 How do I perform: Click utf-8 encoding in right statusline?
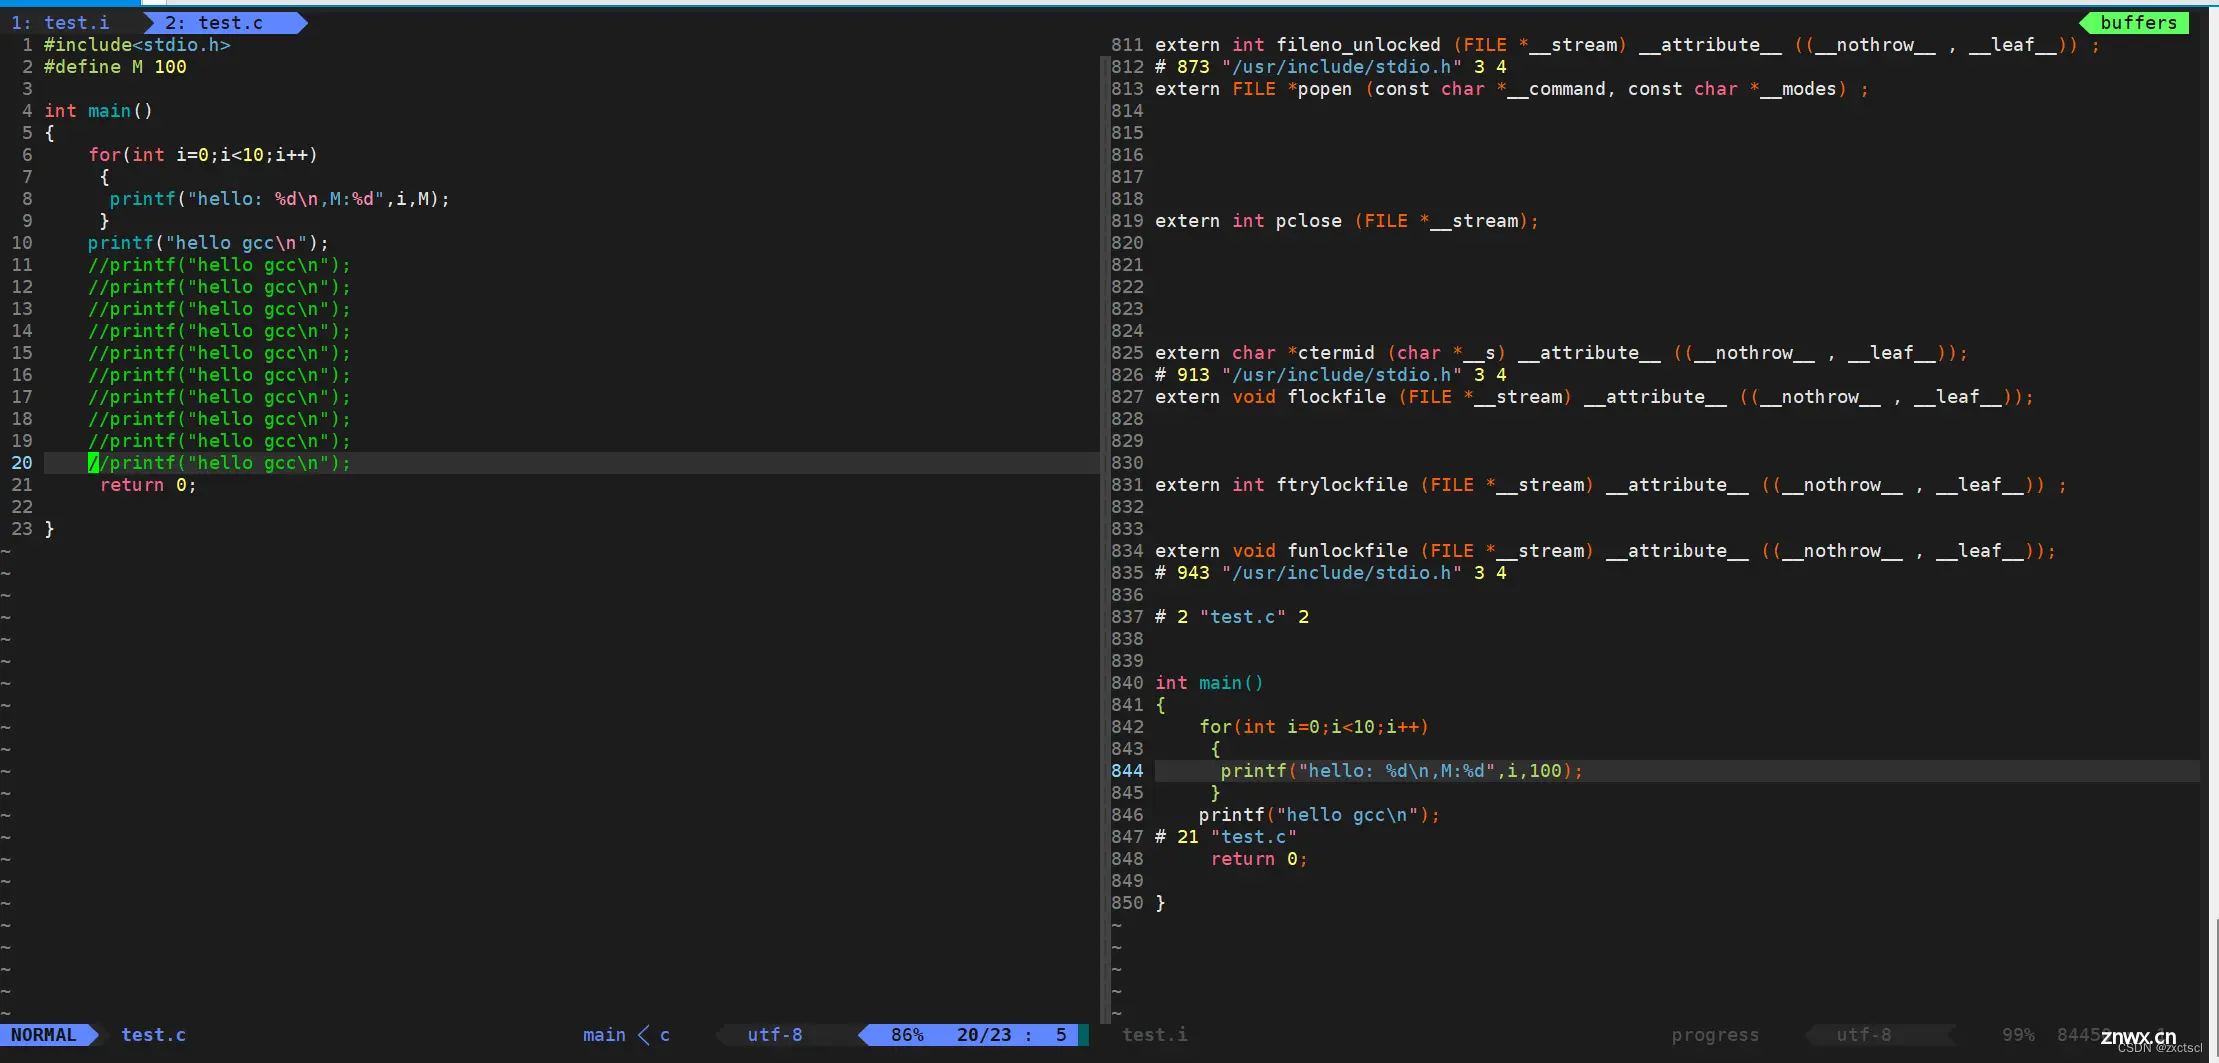point(1863,1035)
